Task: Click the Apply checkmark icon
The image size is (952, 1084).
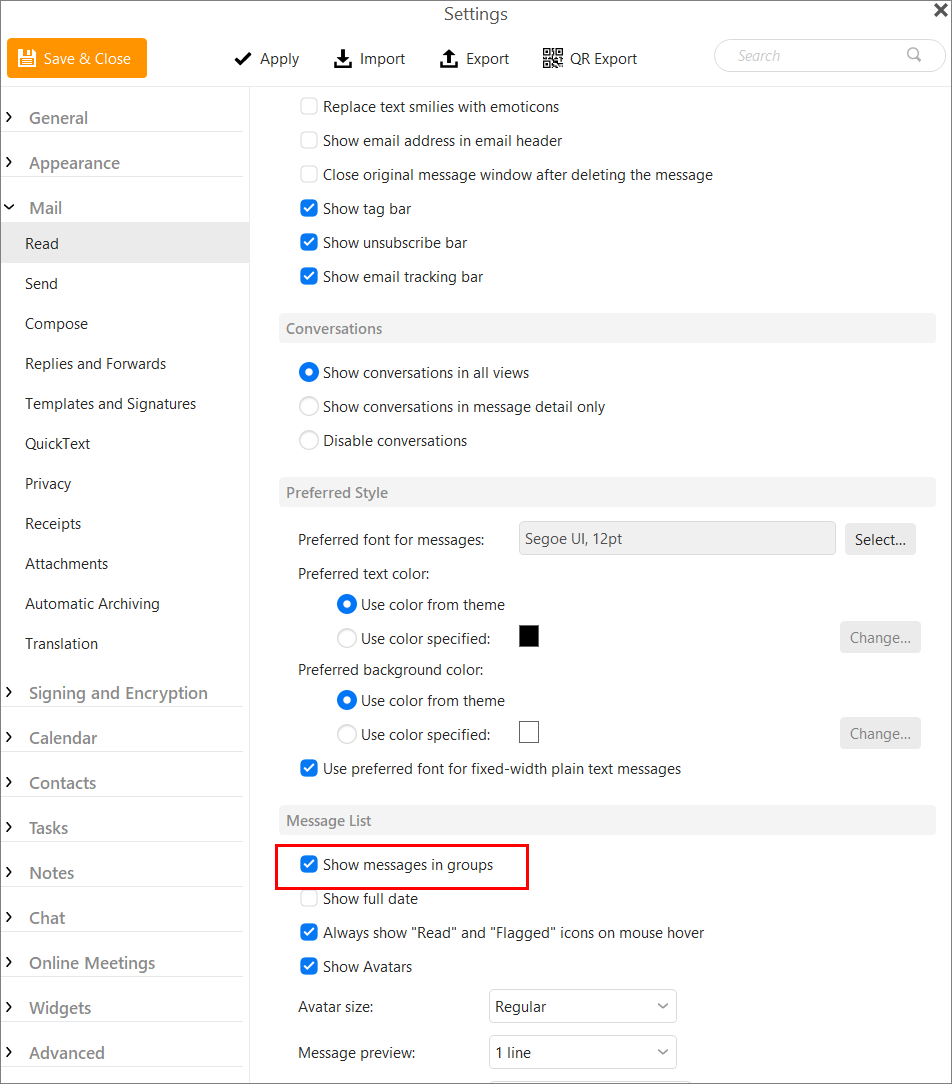Action: 242,58
